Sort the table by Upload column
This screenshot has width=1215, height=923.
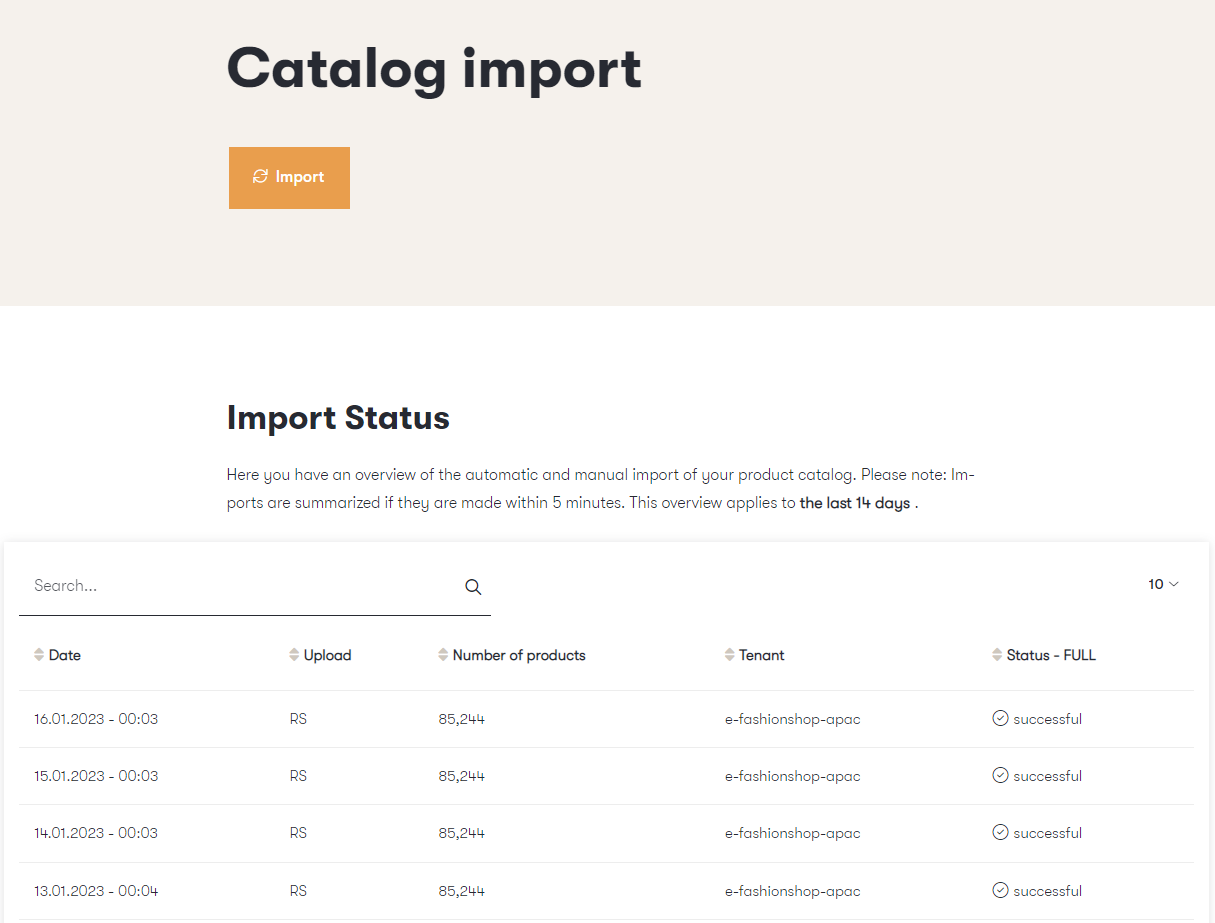click(320, 655)
